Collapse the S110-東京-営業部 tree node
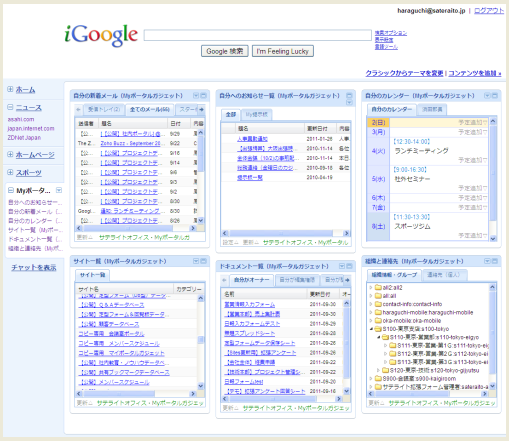 (378, 337)
